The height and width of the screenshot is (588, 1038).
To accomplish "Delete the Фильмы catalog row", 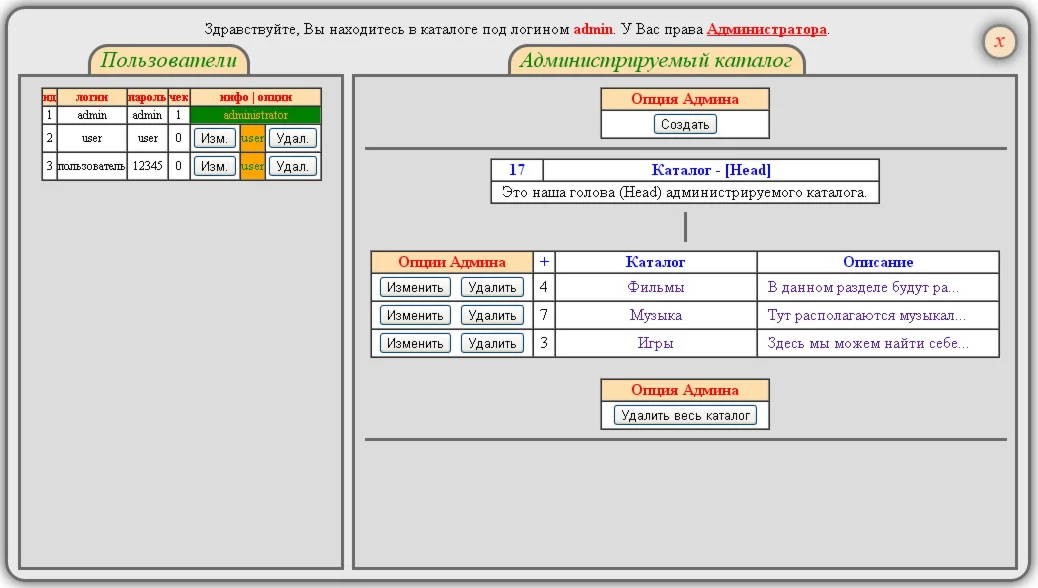I will [x=492, y=287].
